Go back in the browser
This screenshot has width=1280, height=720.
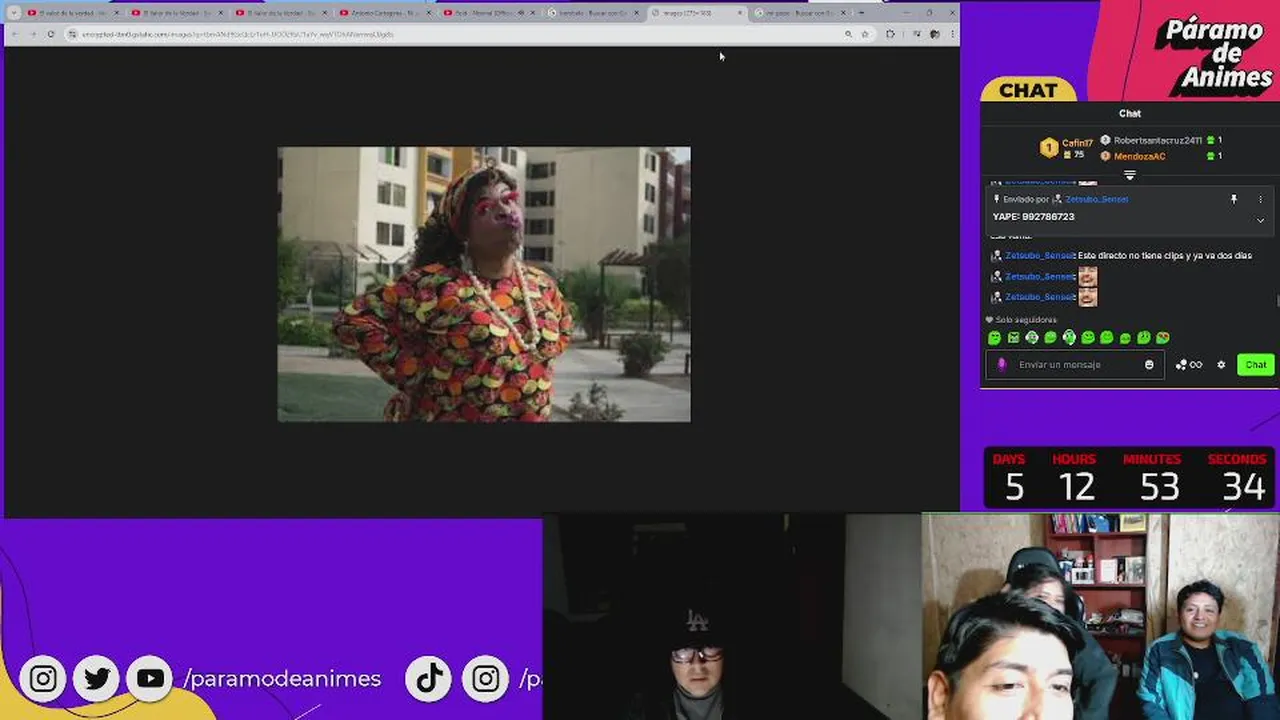point(14,34)
